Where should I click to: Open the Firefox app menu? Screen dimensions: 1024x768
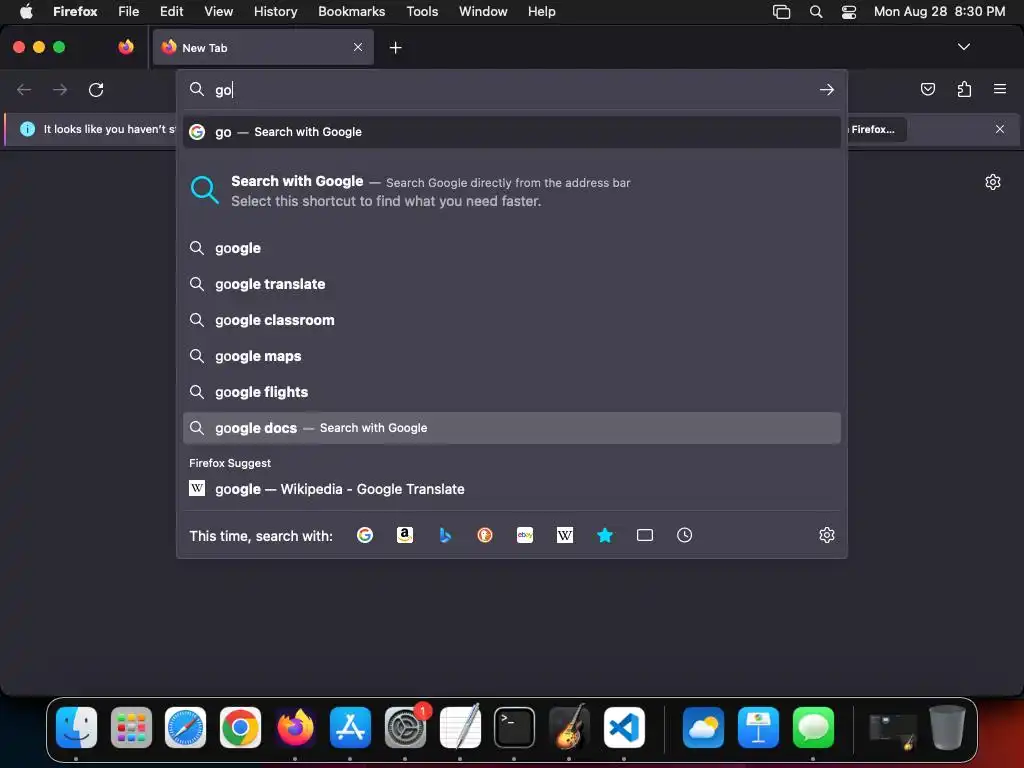click(75, 12)
